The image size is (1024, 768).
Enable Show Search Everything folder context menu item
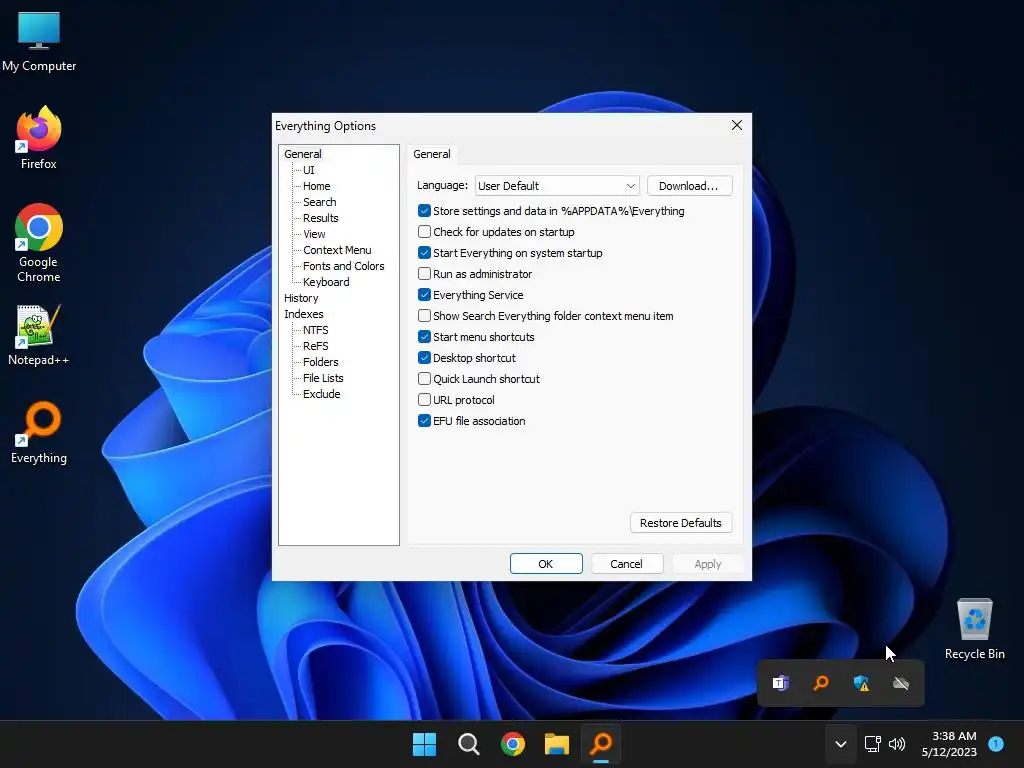(x=424, y=315)
